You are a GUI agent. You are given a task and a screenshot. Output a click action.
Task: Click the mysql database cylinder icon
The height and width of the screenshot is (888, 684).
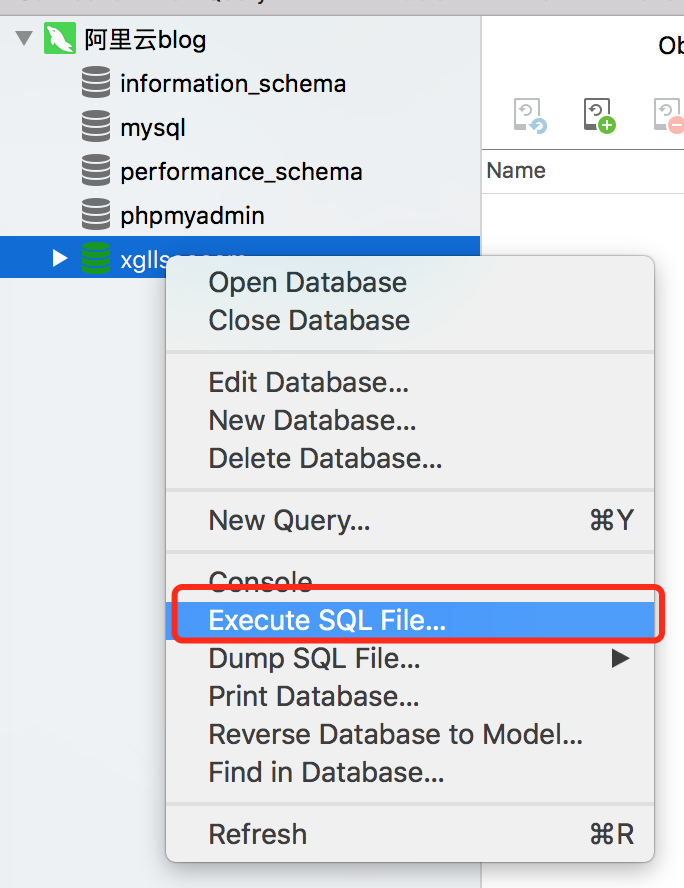pos(96,126)
